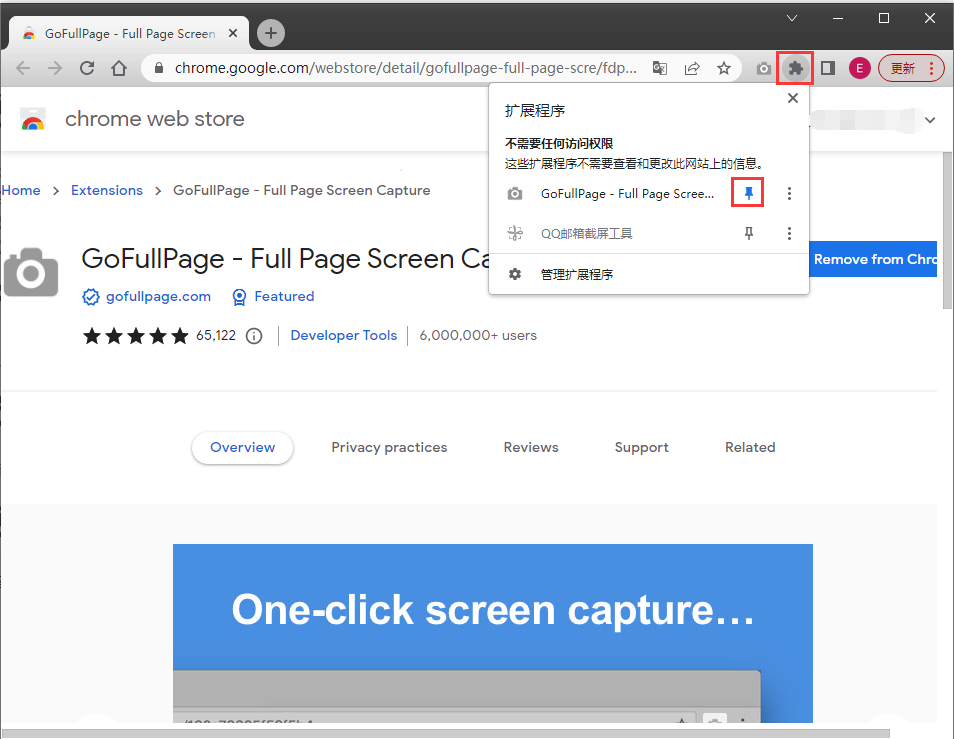Open a new browser tab

(271, 33)
